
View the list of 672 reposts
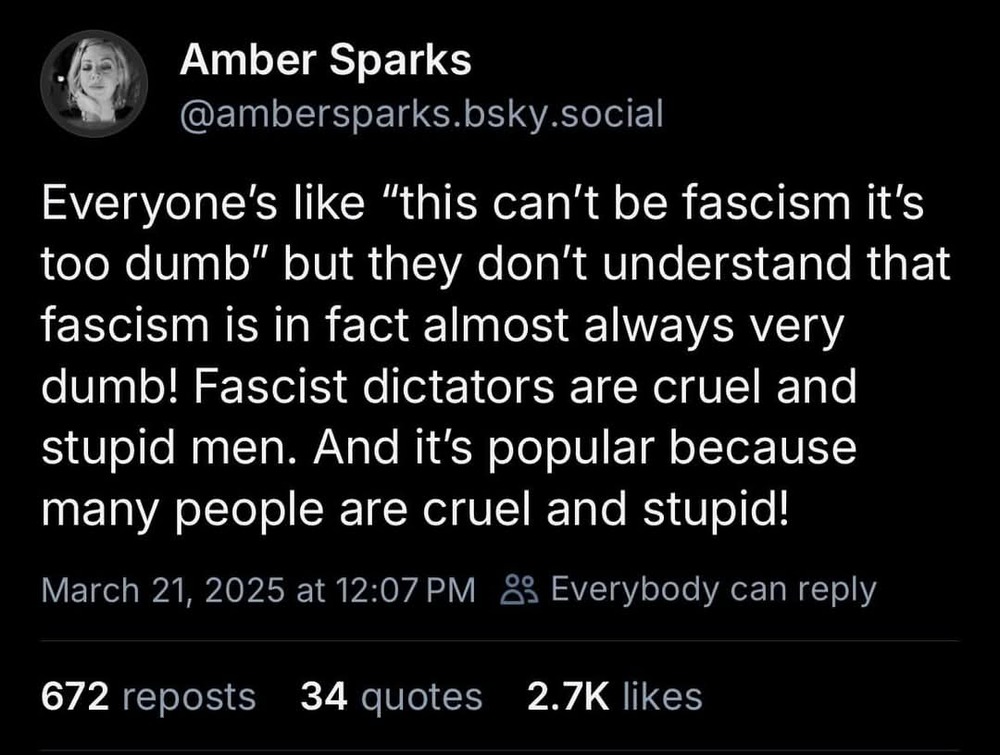click(x=149, y=696)
